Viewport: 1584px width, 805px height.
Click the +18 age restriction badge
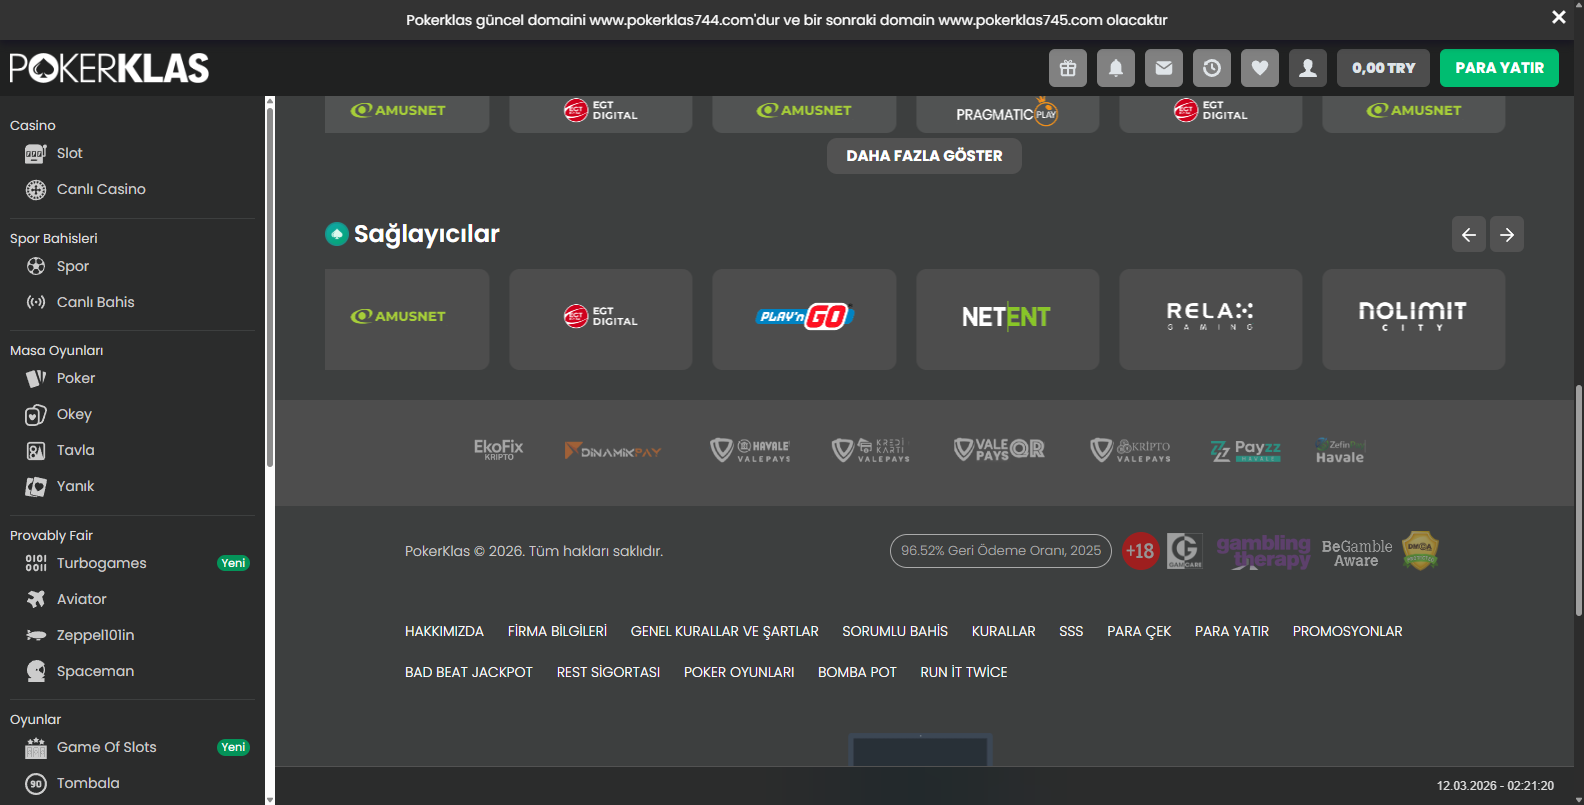[x=1140, y=551]
